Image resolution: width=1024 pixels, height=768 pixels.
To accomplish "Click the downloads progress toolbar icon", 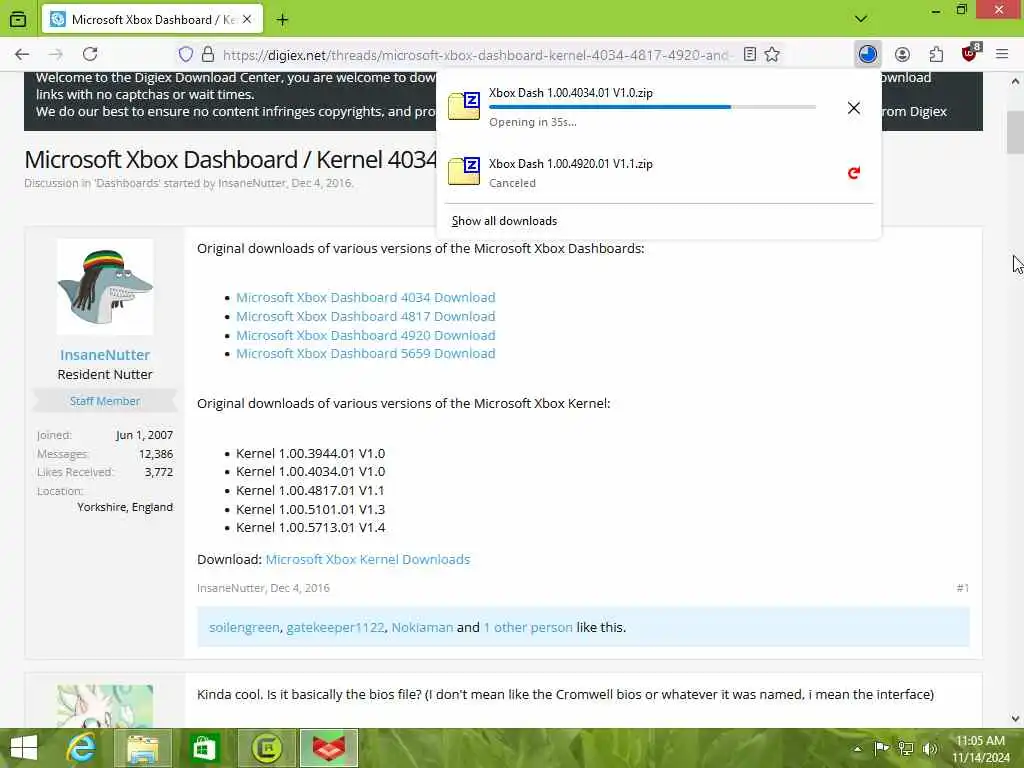I will point(867,54).
